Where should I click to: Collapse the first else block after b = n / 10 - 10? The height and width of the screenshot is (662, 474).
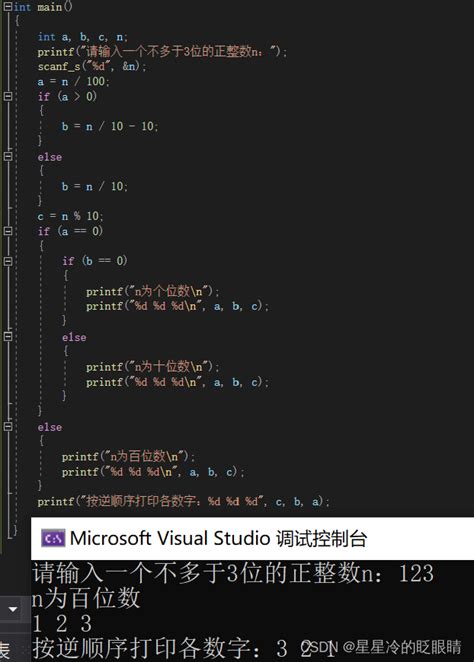(x=8, y=156)
